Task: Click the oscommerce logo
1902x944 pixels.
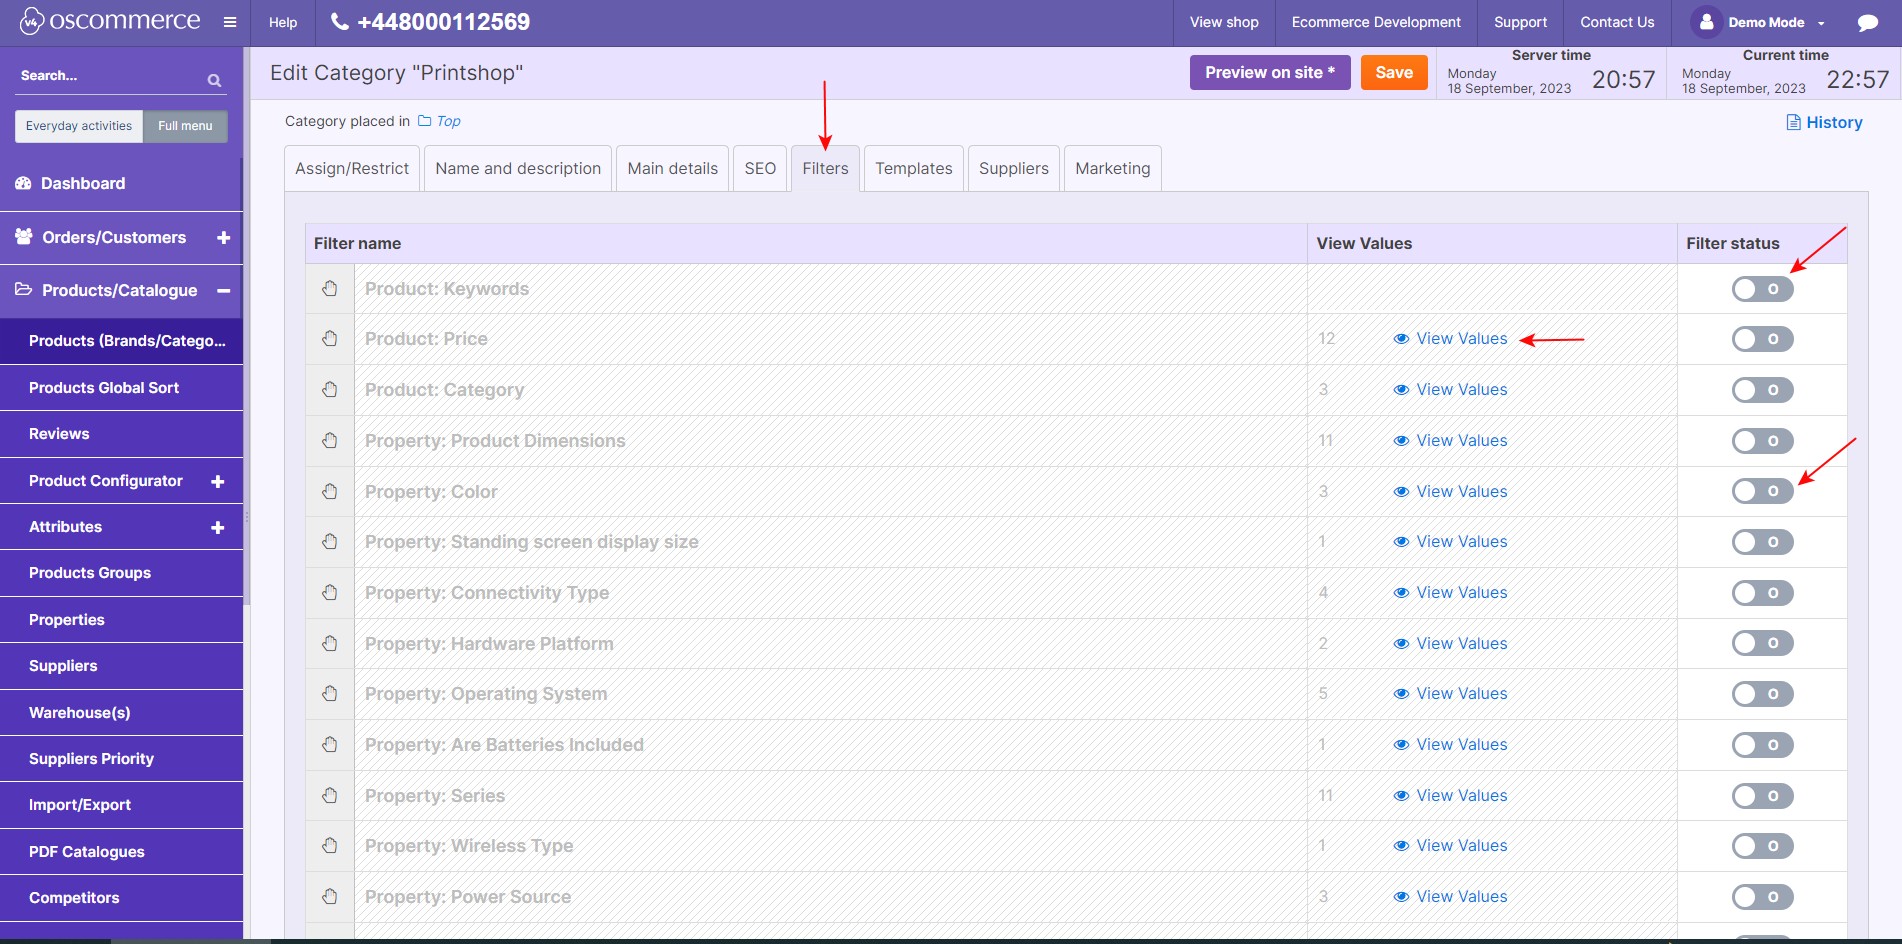Action: pyautogui.click(x=110, y=21)
